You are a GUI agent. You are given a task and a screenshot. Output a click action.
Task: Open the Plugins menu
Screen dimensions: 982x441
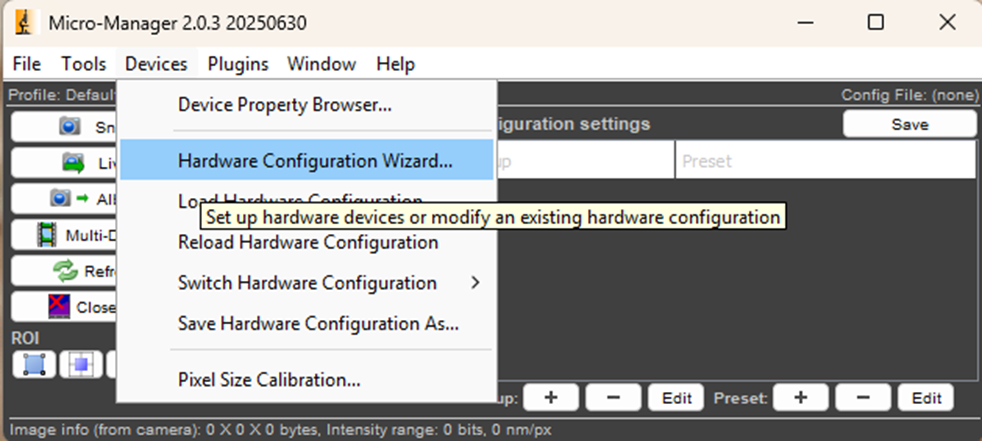pyautogui.click(x=238, y=64)
